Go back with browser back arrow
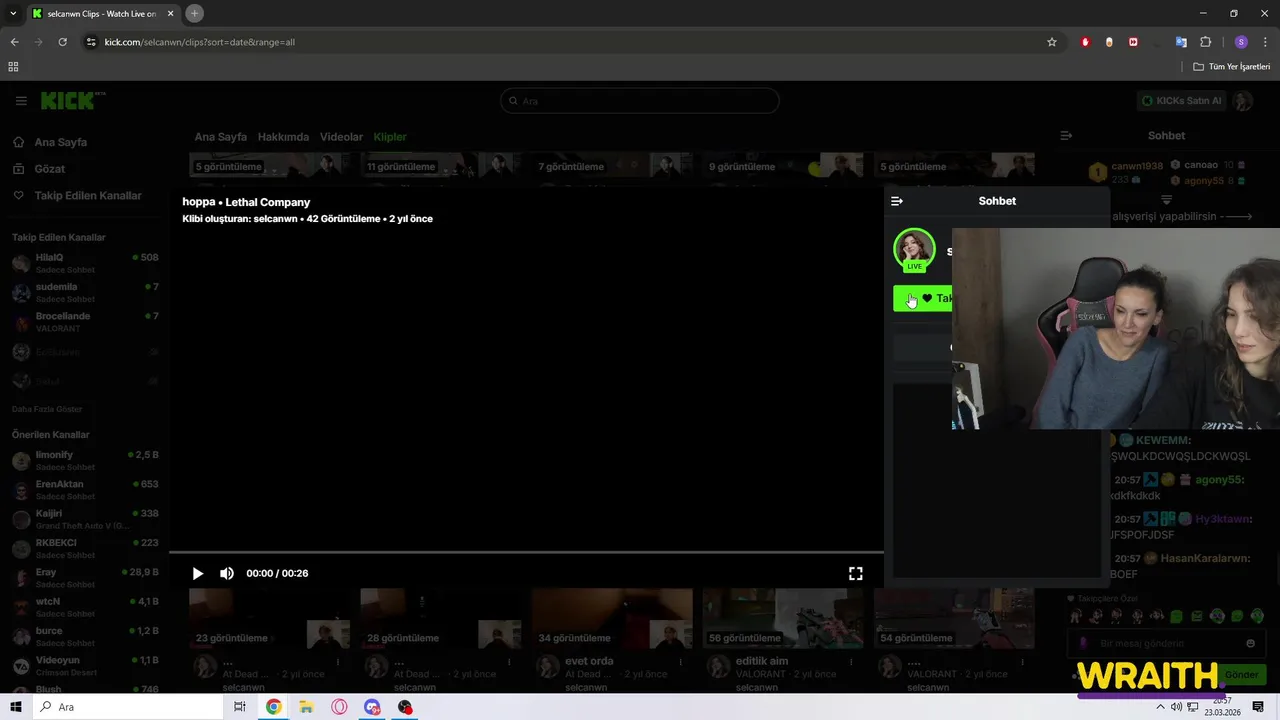The height and width of the screenshot is (720, 1280). click(14, 42)
